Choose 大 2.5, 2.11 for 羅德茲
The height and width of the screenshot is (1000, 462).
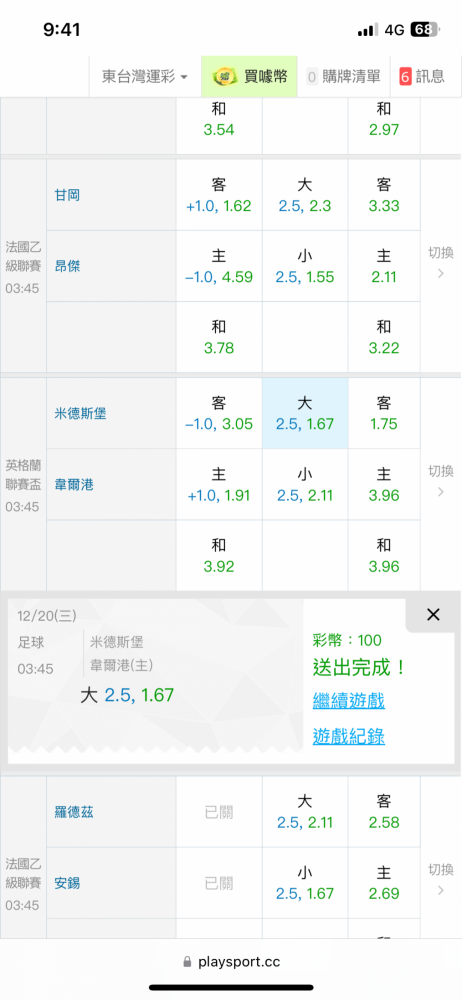[305, 812]
